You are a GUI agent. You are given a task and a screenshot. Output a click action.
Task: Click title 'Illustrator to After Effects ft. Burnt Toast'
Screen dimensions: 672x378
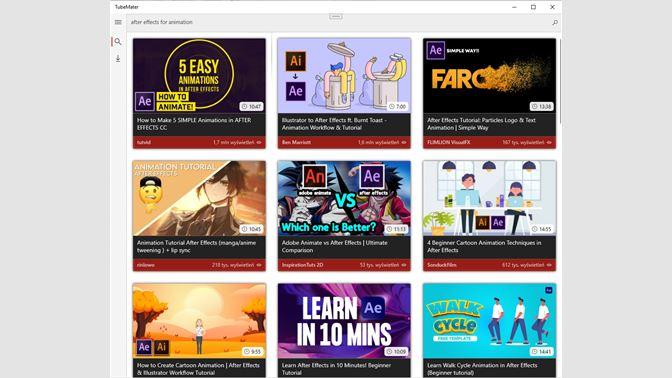pos(334,124)
